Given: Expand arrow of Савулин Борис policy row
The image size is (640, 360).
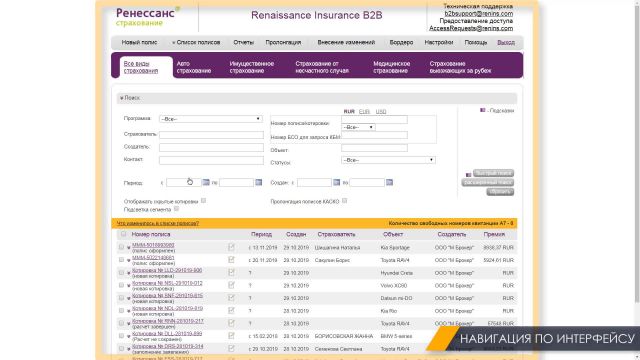Looking at the screenshot, I should (129, 260).
